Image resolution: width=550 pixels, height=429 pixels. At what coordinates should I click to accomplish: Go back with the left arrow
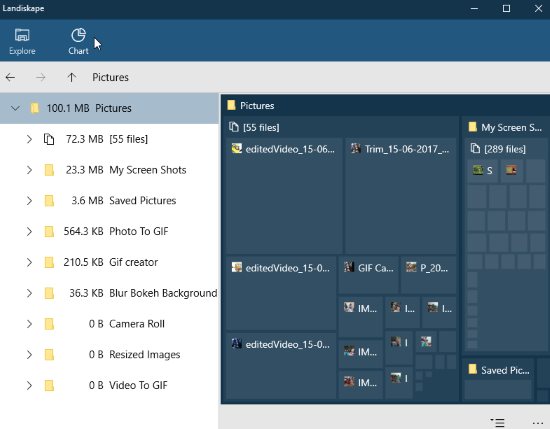tap(11, 77)
